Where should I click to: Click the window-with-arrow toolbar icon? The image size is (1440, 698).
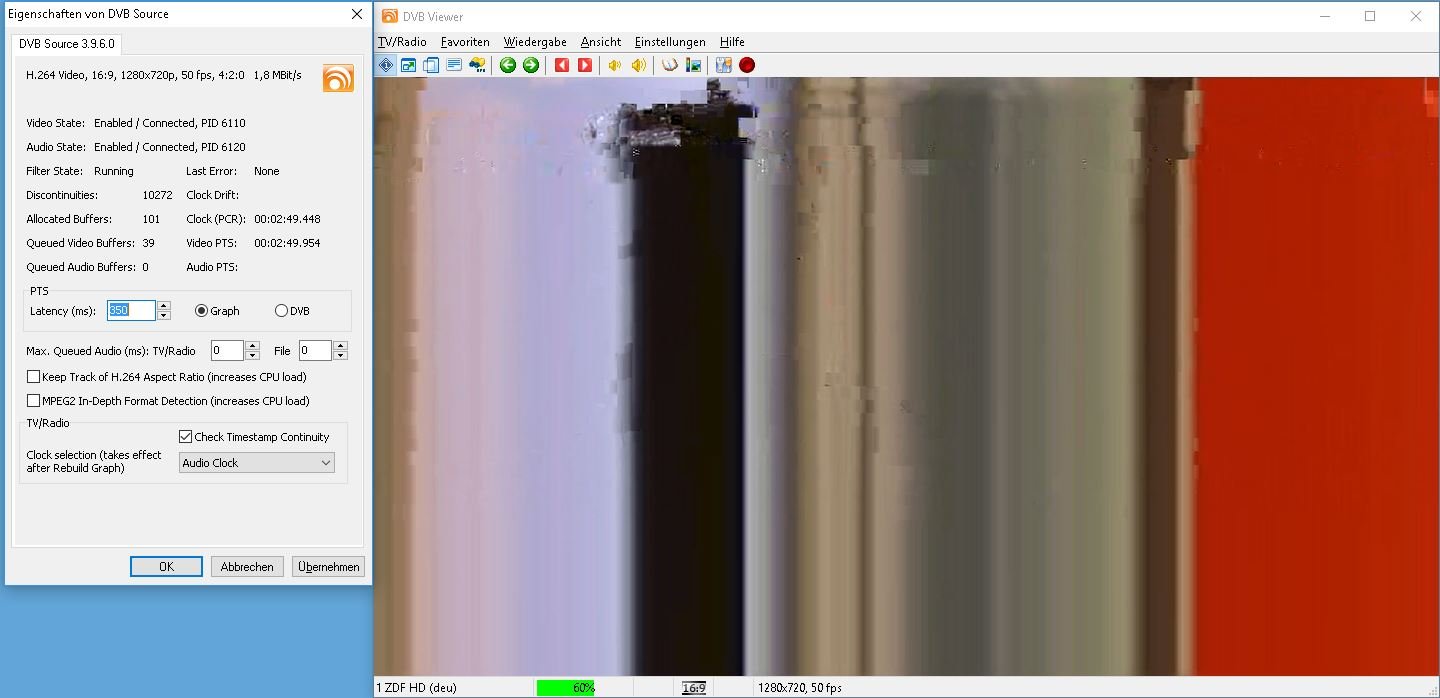point(408,65)
